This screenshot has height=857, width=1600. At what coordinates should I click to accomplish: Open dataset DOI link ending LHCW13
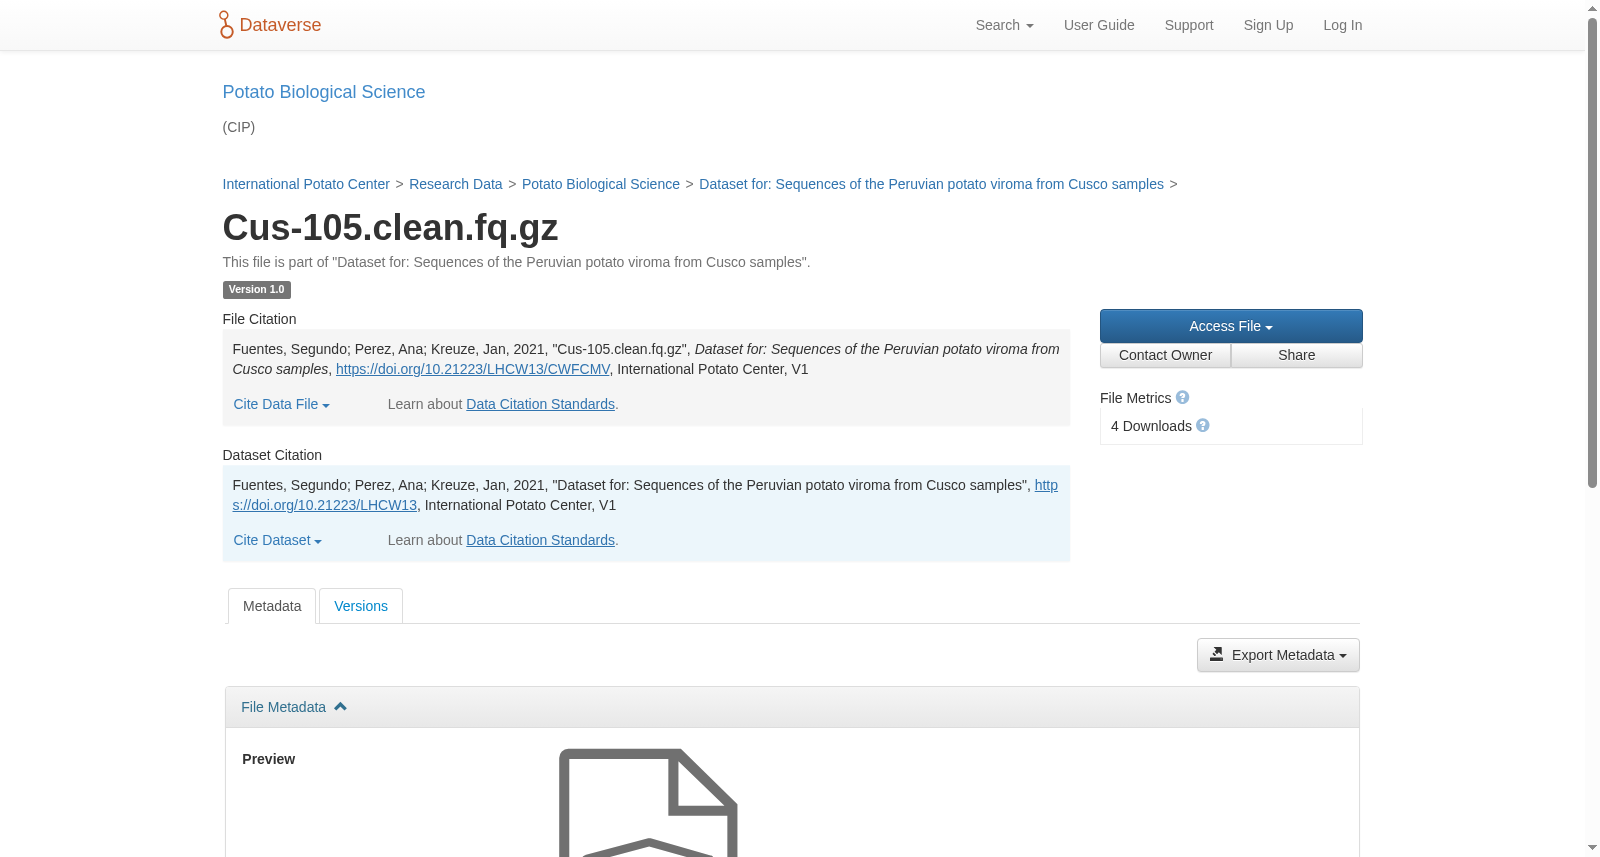tap(324, 505)
